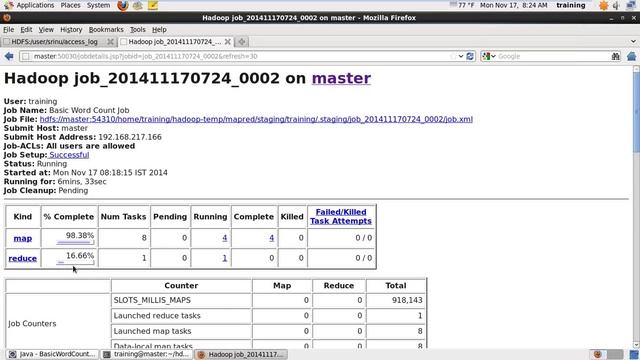Open the Places menu in top panel
640x360 pixels.
pos(70,5)
